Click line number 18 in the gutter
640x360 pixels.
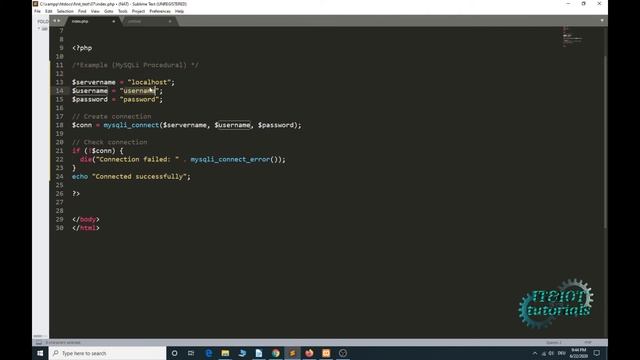coord(60,125)
